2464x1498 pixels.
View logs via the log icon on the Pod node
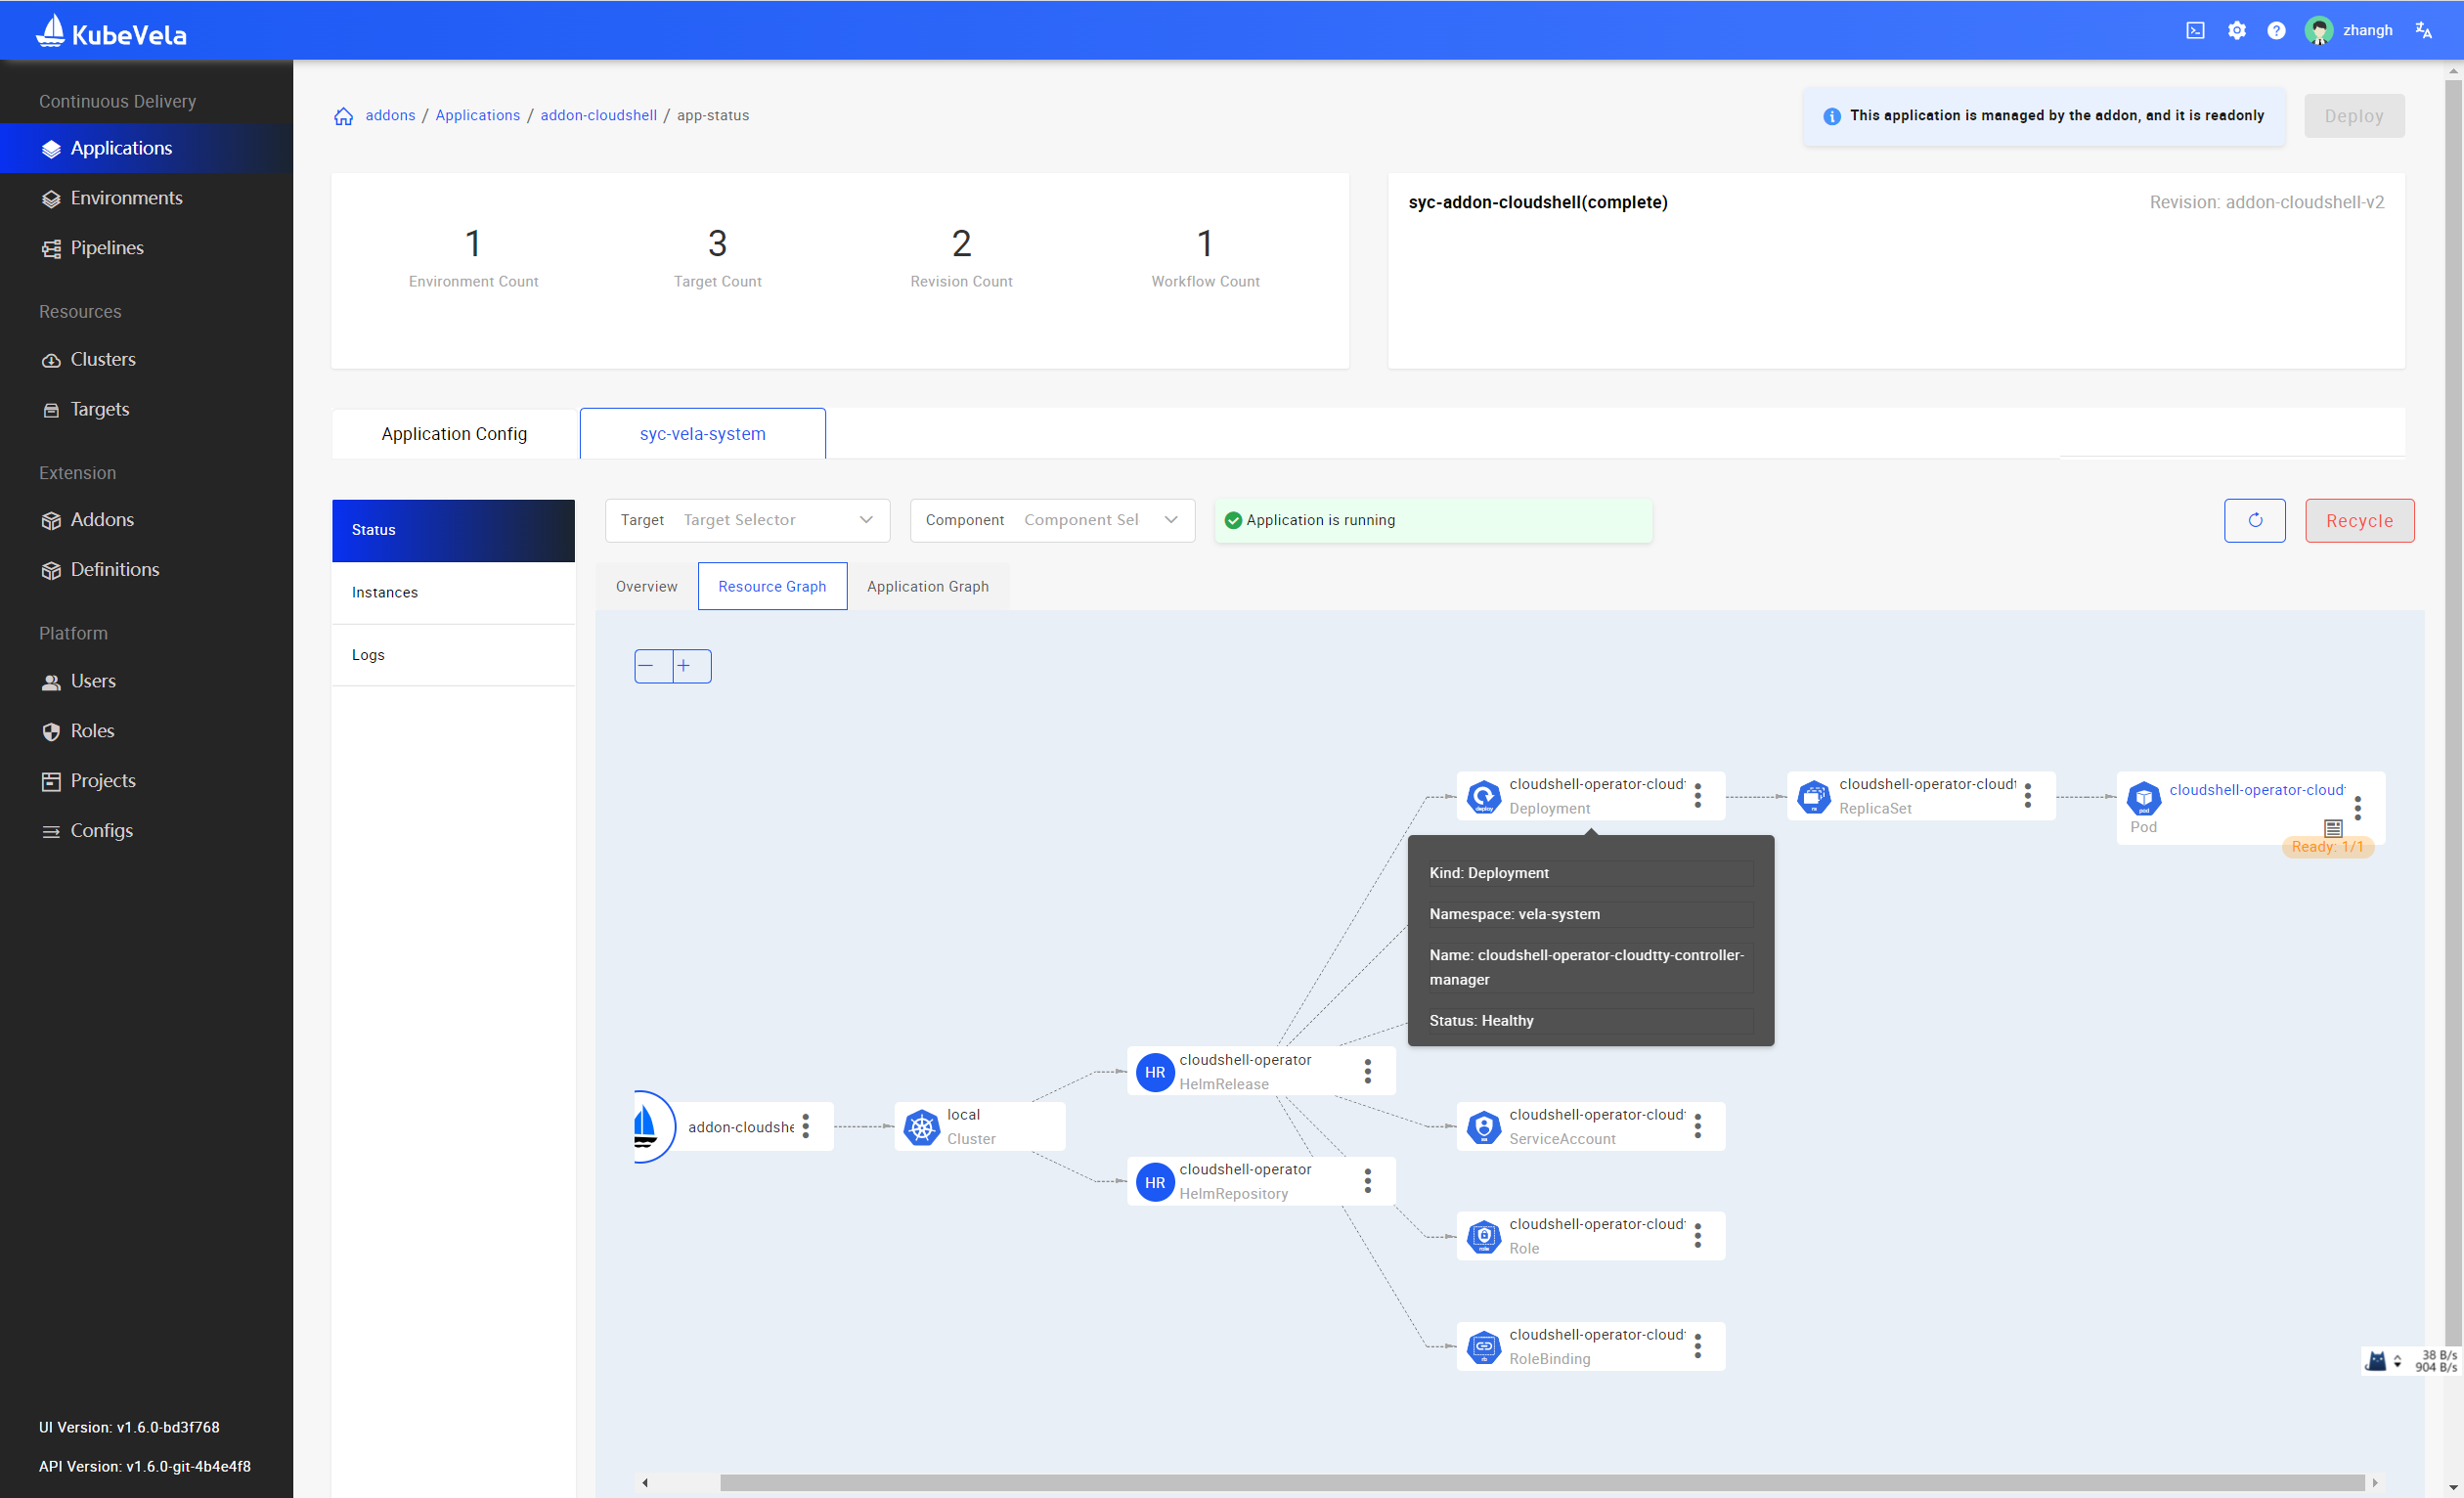click(x=2333, y=828)
